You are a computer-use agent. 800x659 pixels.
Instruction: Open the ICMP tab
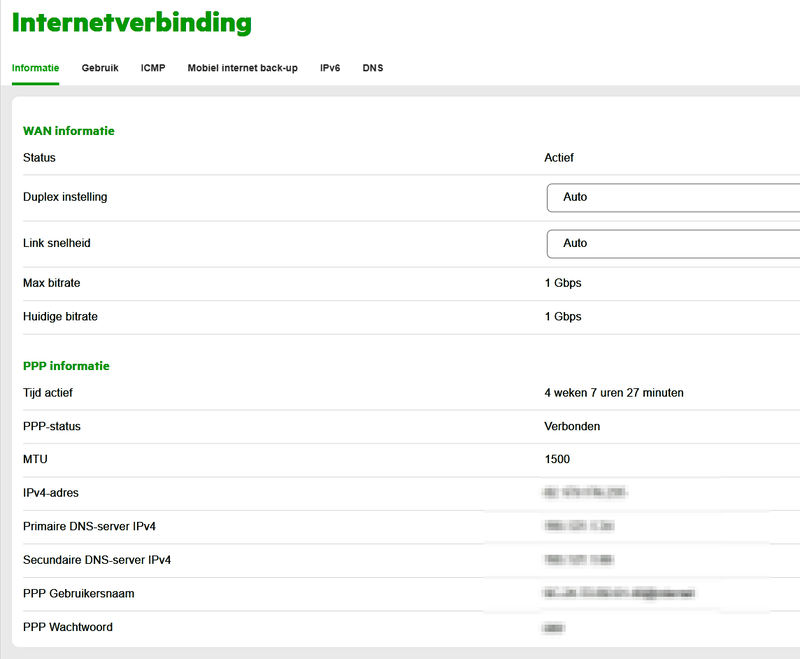click(153, 68)
